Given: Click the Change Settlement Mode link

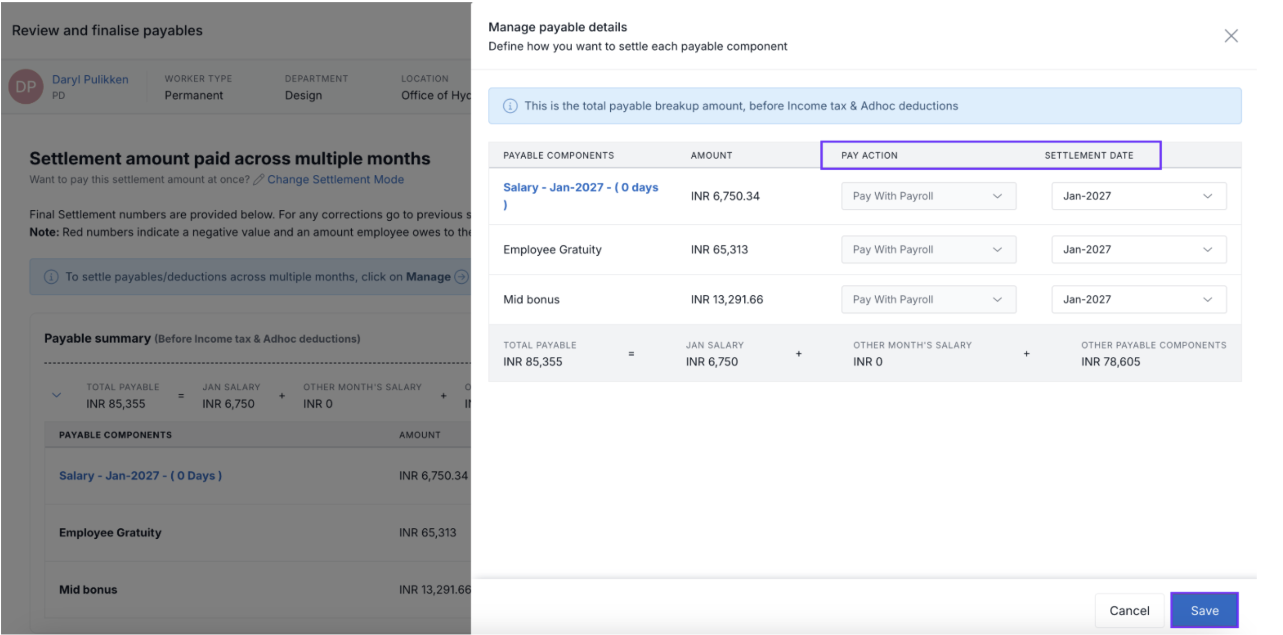Looking at the screenshot, I should tap(335, 180).
